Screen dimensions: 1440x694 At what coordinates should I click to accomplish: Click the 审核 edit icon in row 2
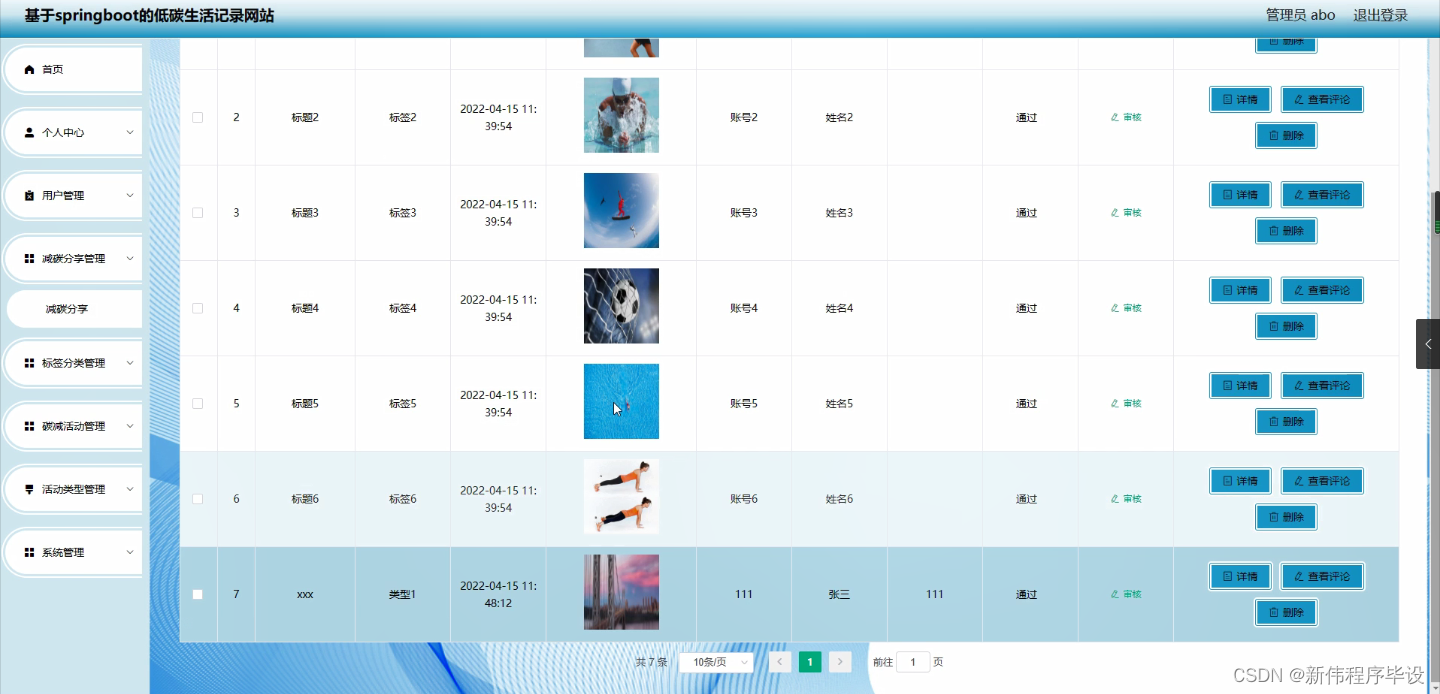point(1115,117)
